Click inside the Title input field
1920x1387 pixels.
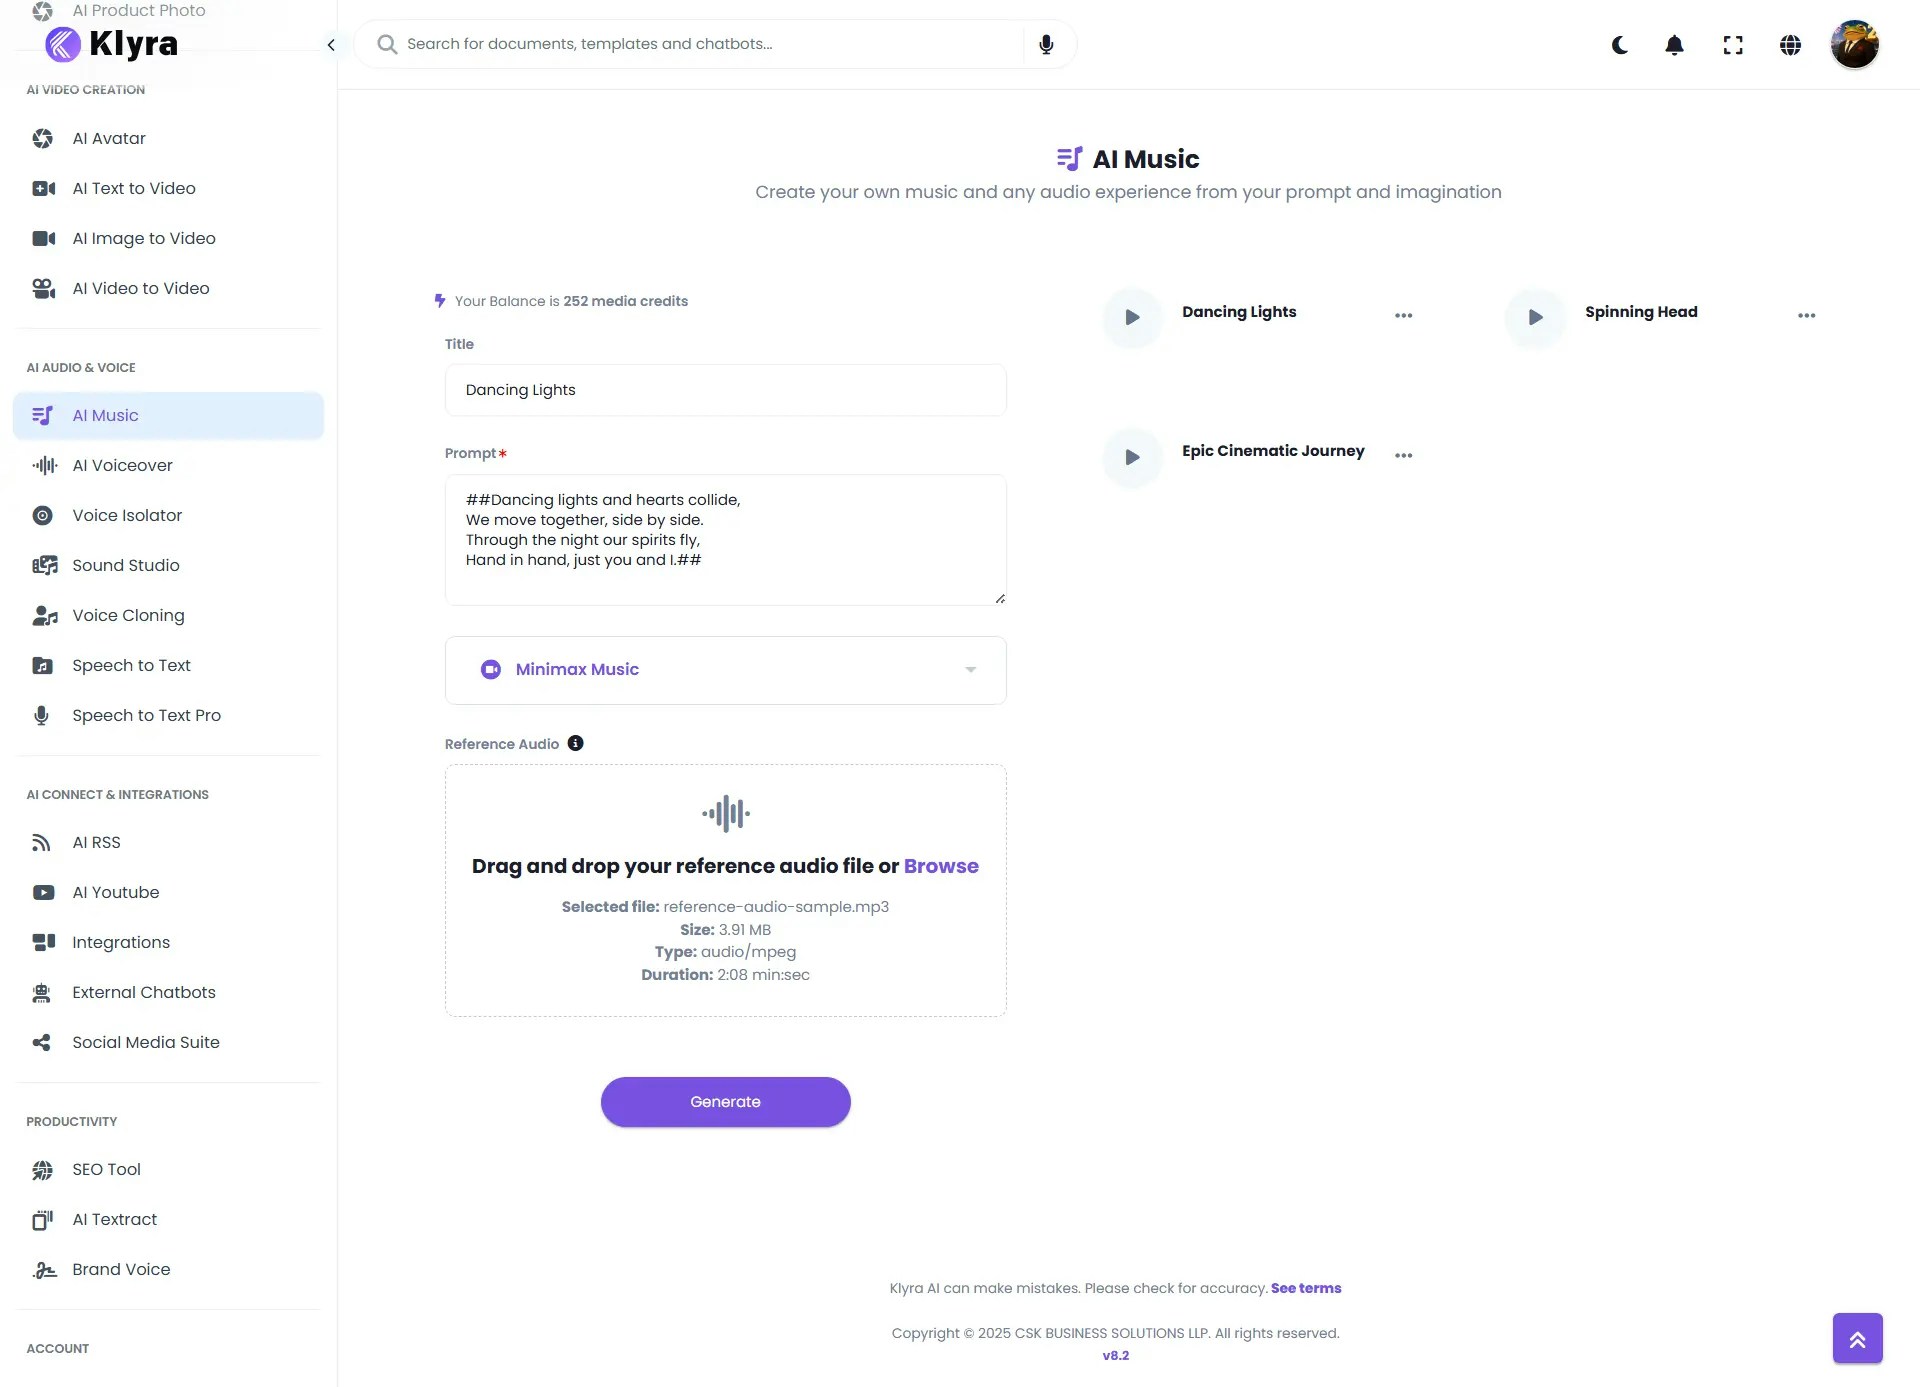pyautogui.click(x=725, y=390)
